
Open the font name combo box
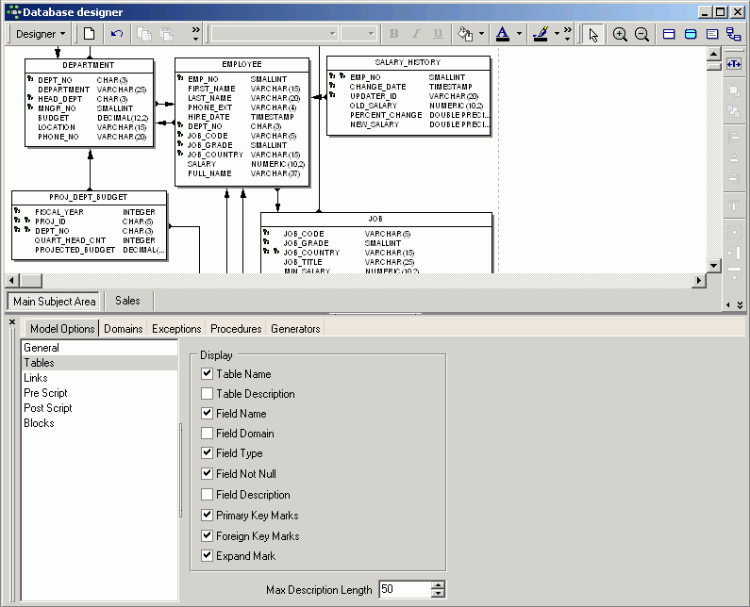[x=274, y=34]
